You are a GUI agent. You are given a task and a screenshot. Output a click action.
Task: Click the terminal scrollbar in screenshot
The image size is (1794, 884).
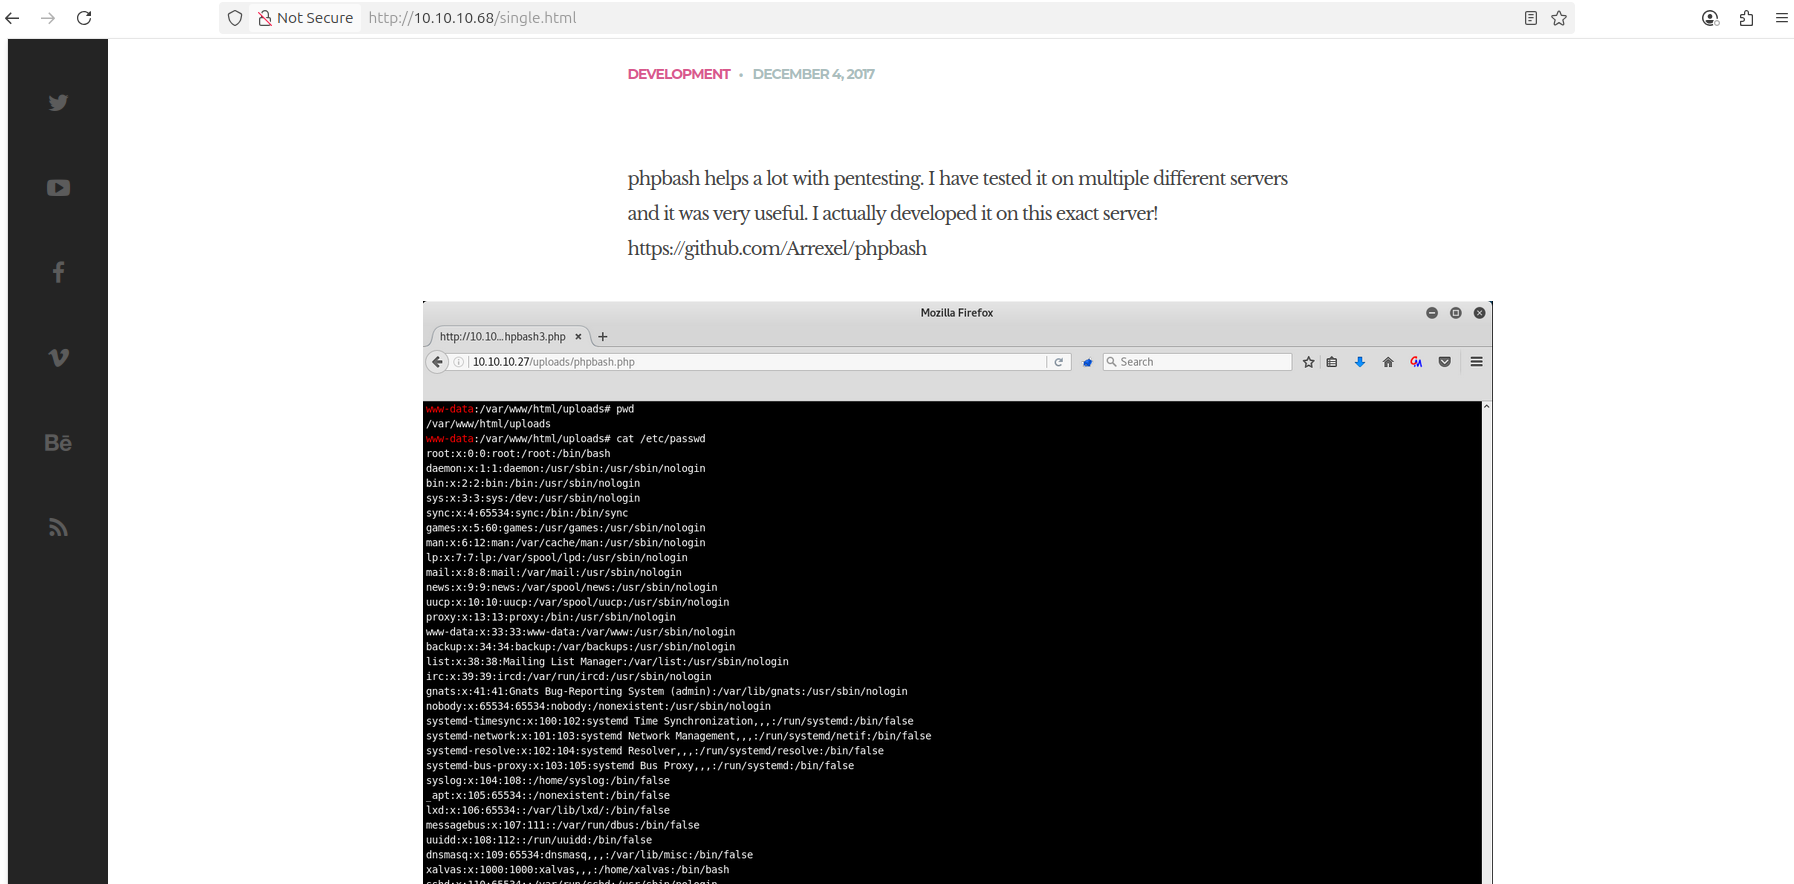[x=1487, y=643]
